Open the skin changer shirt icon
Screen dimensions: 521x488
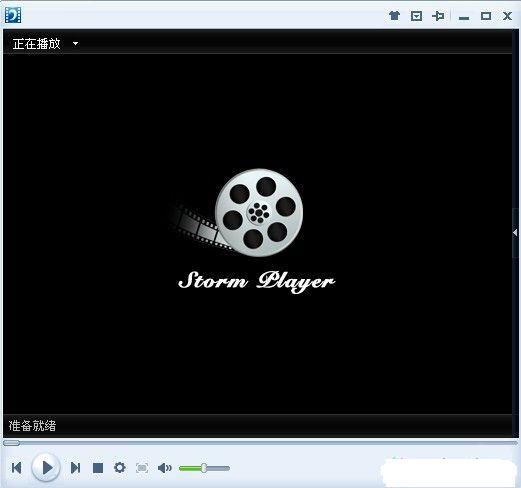click(x=394, y=15)
